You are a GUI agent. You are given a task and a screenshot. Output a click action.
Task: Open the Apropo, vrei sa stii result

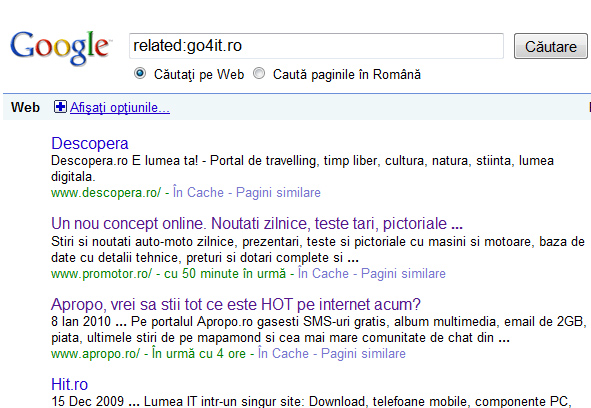coord(236,304)
